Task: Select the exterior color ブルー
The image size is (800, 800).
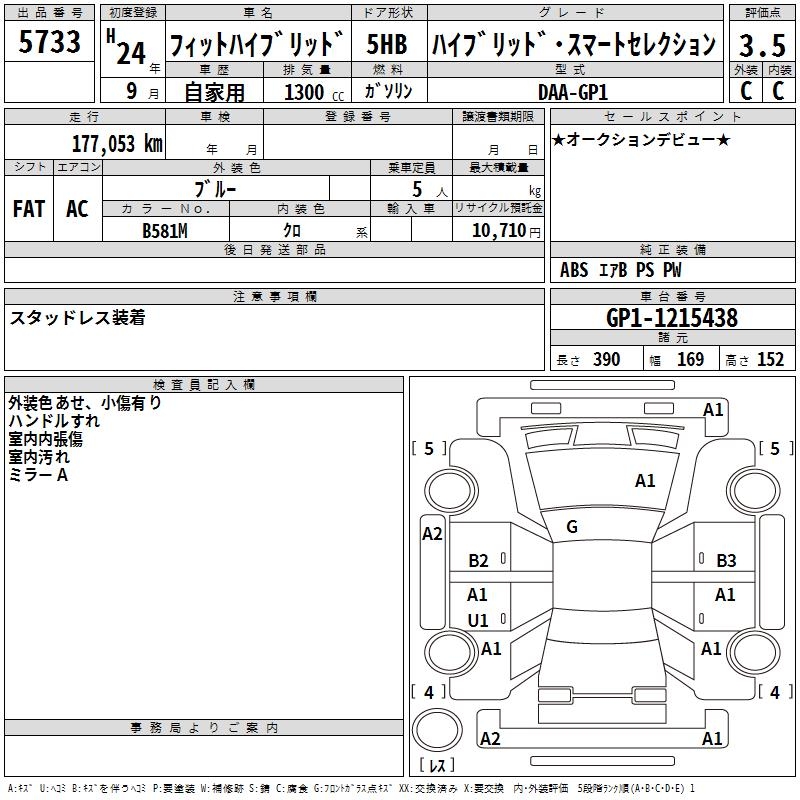Action: pos(215,189)
